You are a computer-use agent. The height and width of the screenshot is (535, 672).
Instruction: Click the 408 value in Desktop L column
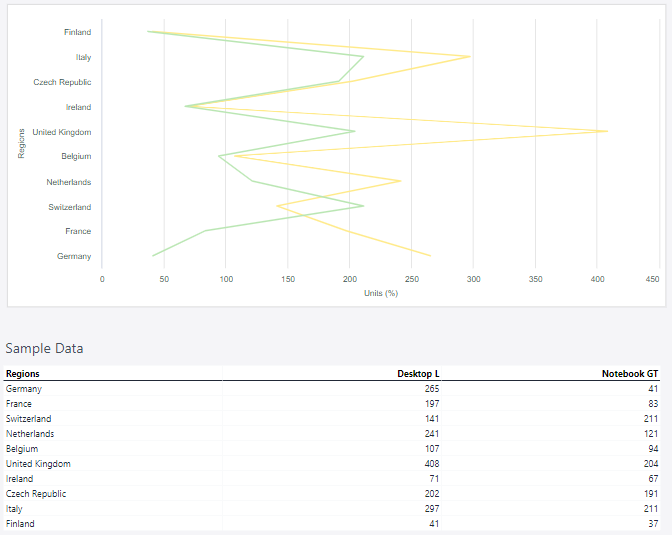coord(430,464)
